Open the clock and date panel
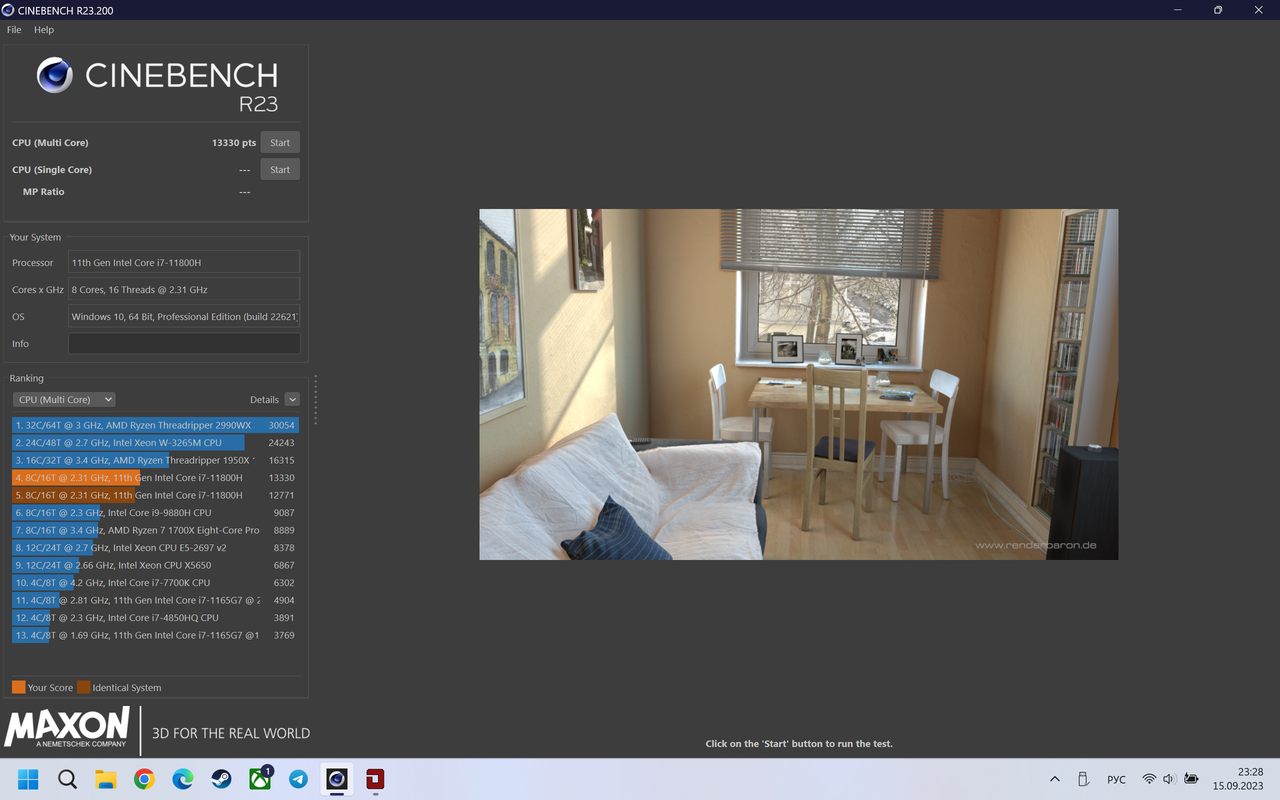Viewport: 1280px width, 800px height. 1239,779
